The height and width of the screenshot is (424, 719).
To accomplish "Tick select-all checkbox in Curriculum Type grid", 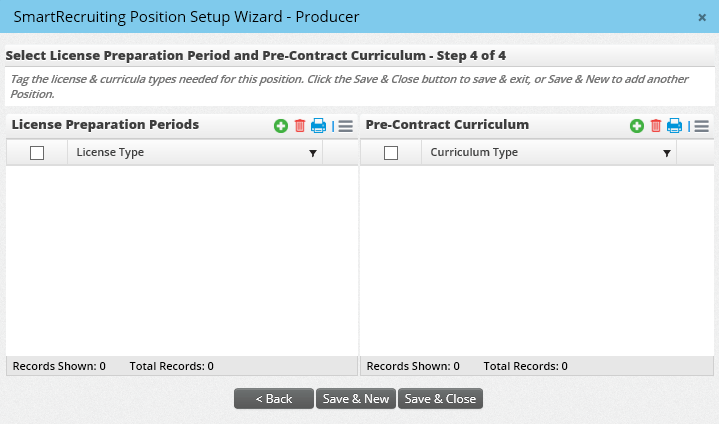I will point(391,153).
